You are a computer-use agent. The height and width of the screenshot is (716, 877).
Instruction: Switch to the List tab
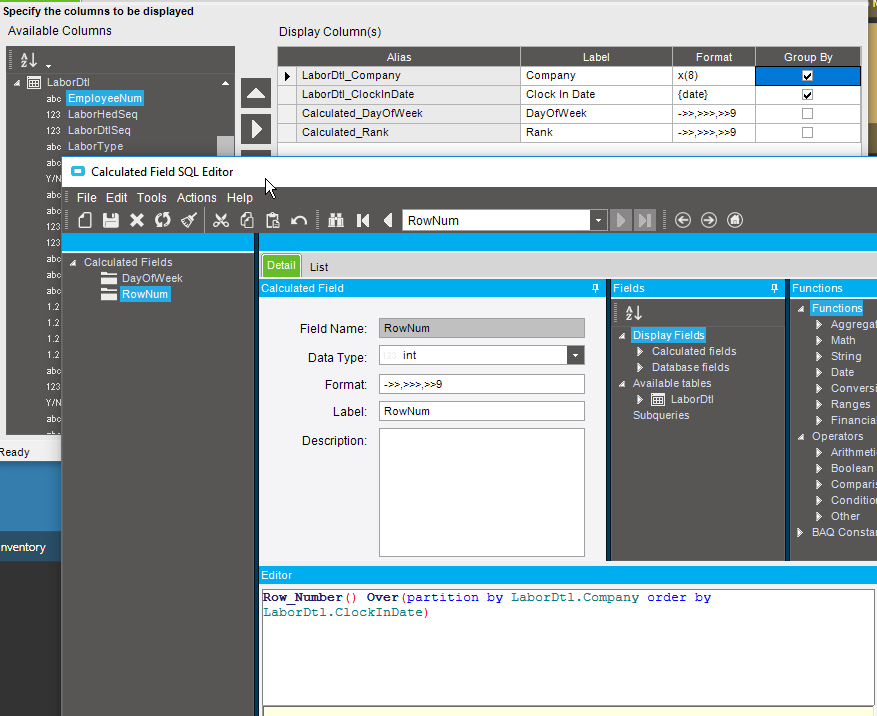[319, 267]
